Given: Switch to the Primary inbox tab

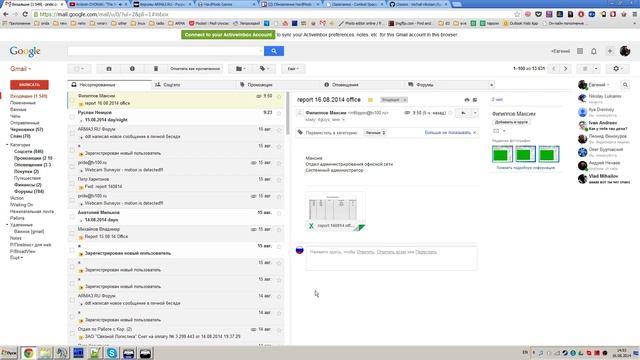Looking at the screenshot, I should [109, 84].
